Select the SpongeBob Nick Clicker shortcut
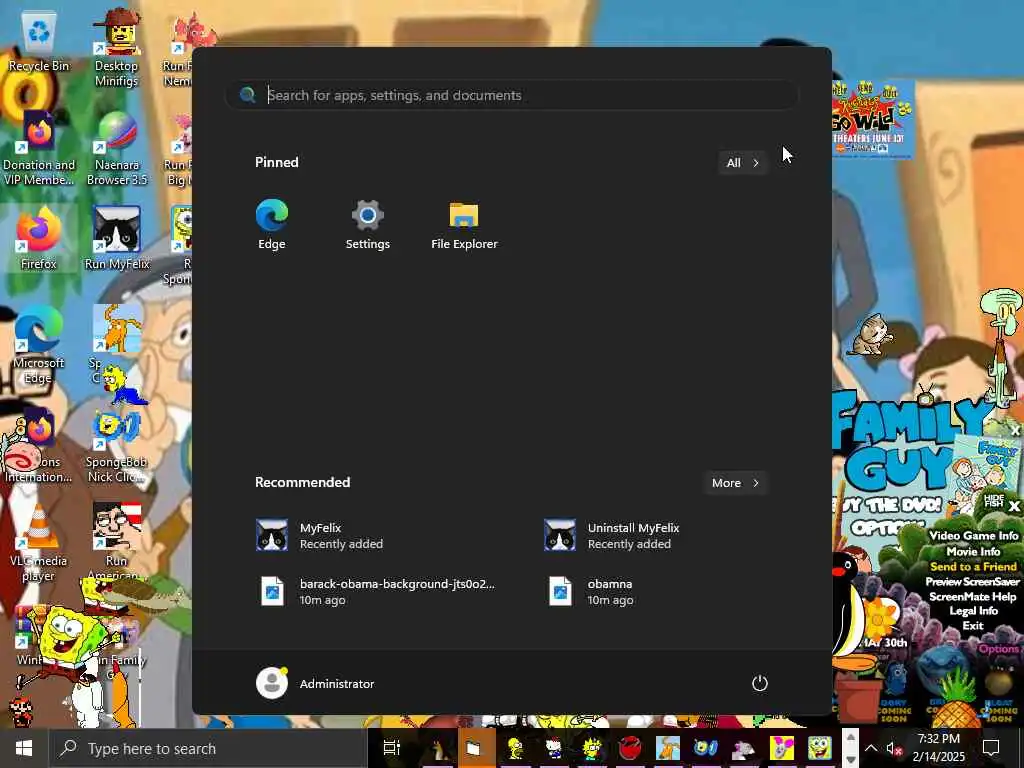Viewport: 1024px width, 768px height. coord(116,445)
